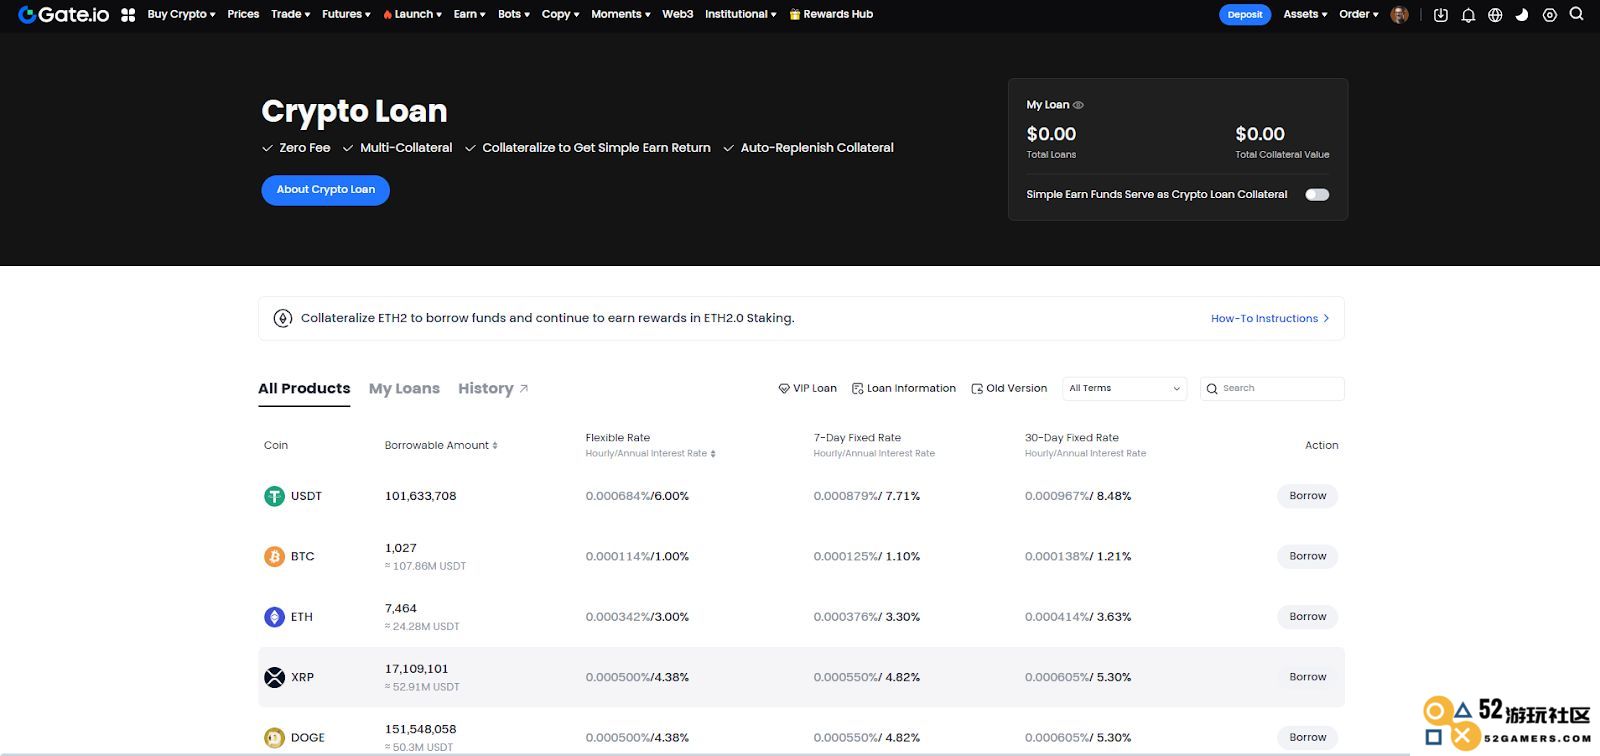Image resolution: width=1600 pixels, height=756 pixels.
Task: Borrow USDT
Action: (x=1307, y=496)
